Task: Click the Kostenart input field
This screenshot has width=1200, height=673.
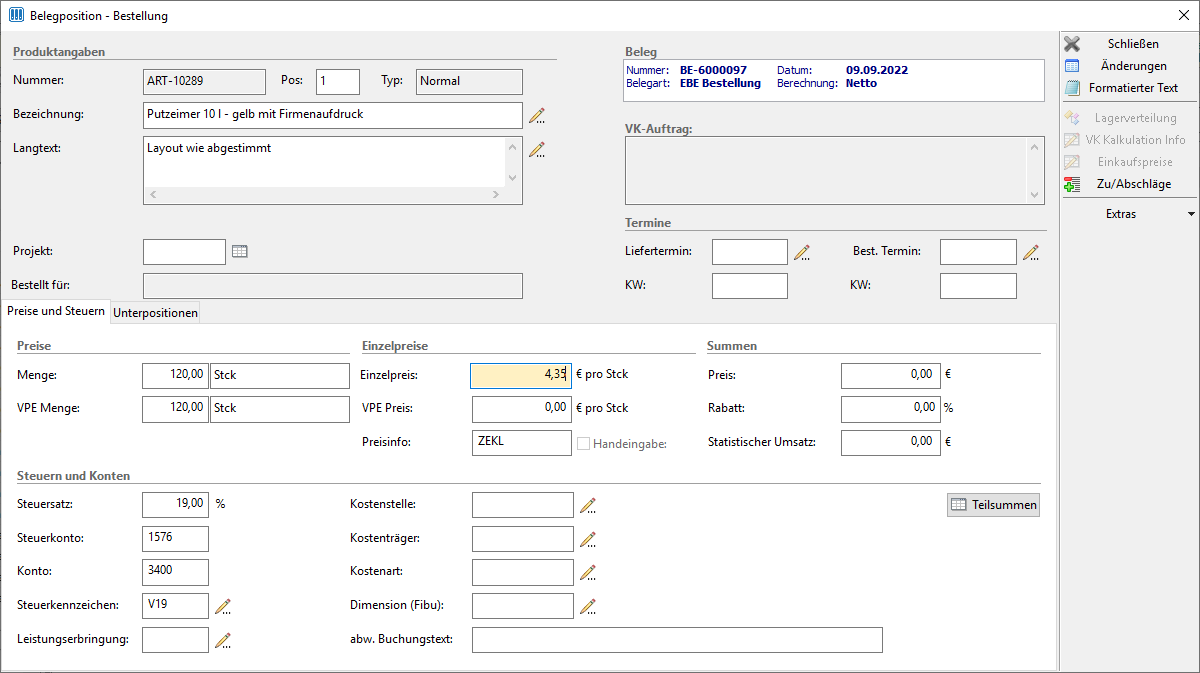Action: tap(522, 572)
